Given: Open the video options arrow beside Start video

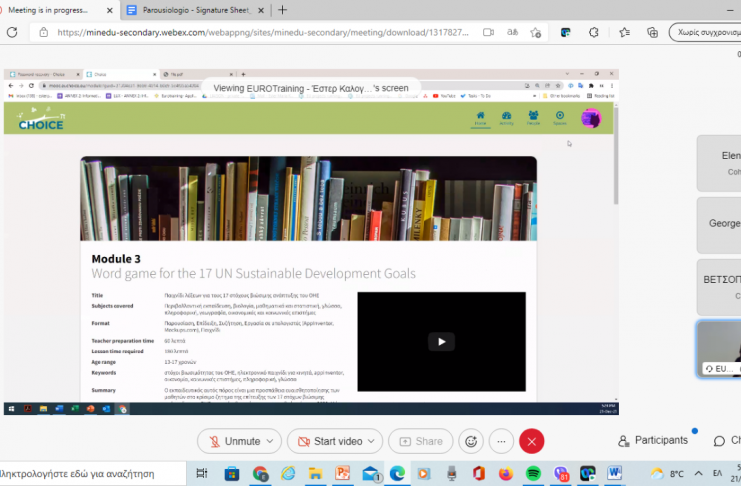Looking at the screenshot, I should point(372,441).
